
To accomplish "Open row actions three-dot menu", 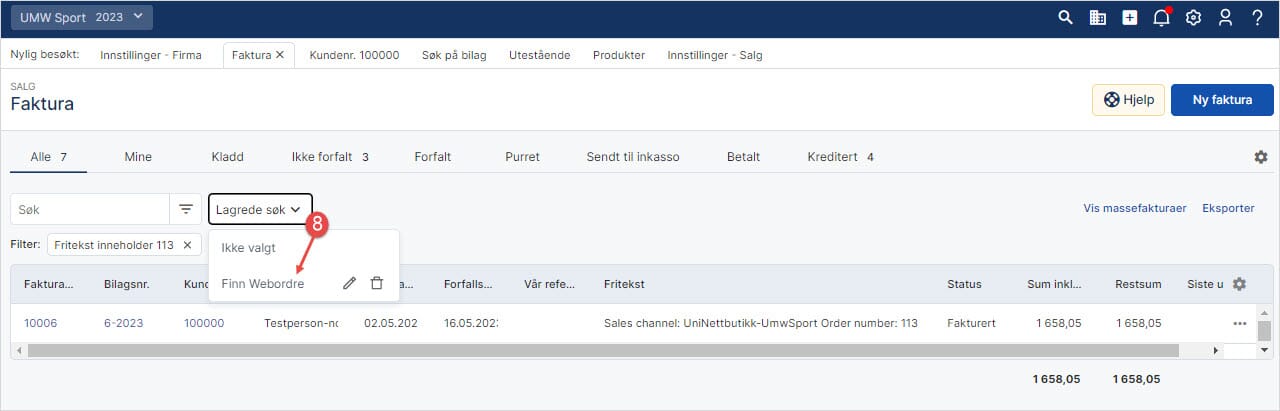I will pyautogui.click(x=1240, y=323).
